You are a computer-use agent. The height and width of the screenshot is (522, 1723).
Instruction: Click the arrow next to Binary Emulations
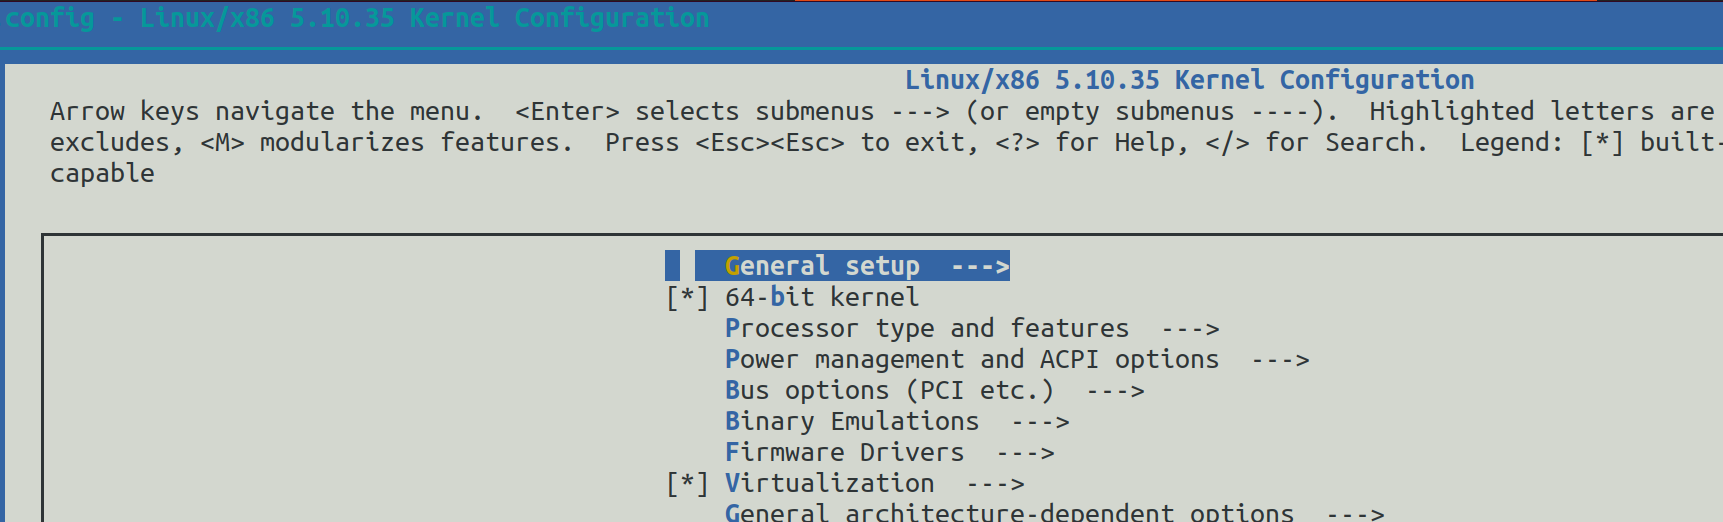tap(1040, 422)
